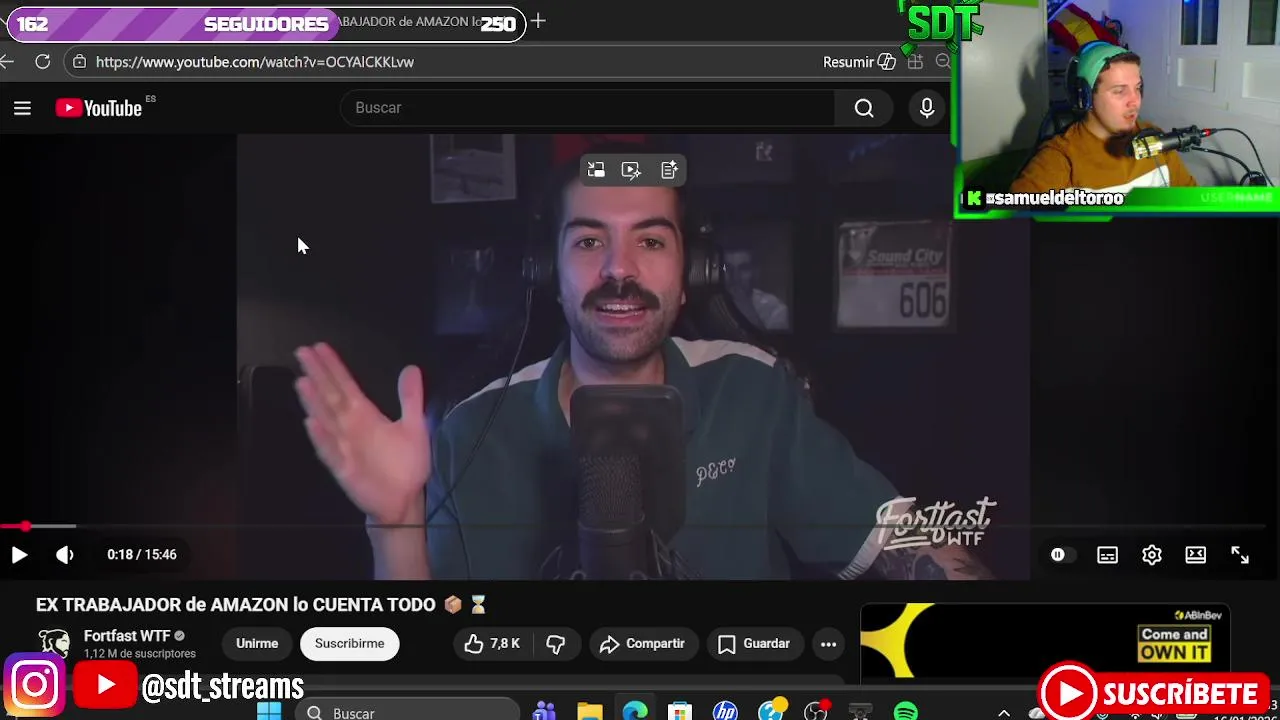Open the Fortfast WTF channel name link

[x=127, y=636]
